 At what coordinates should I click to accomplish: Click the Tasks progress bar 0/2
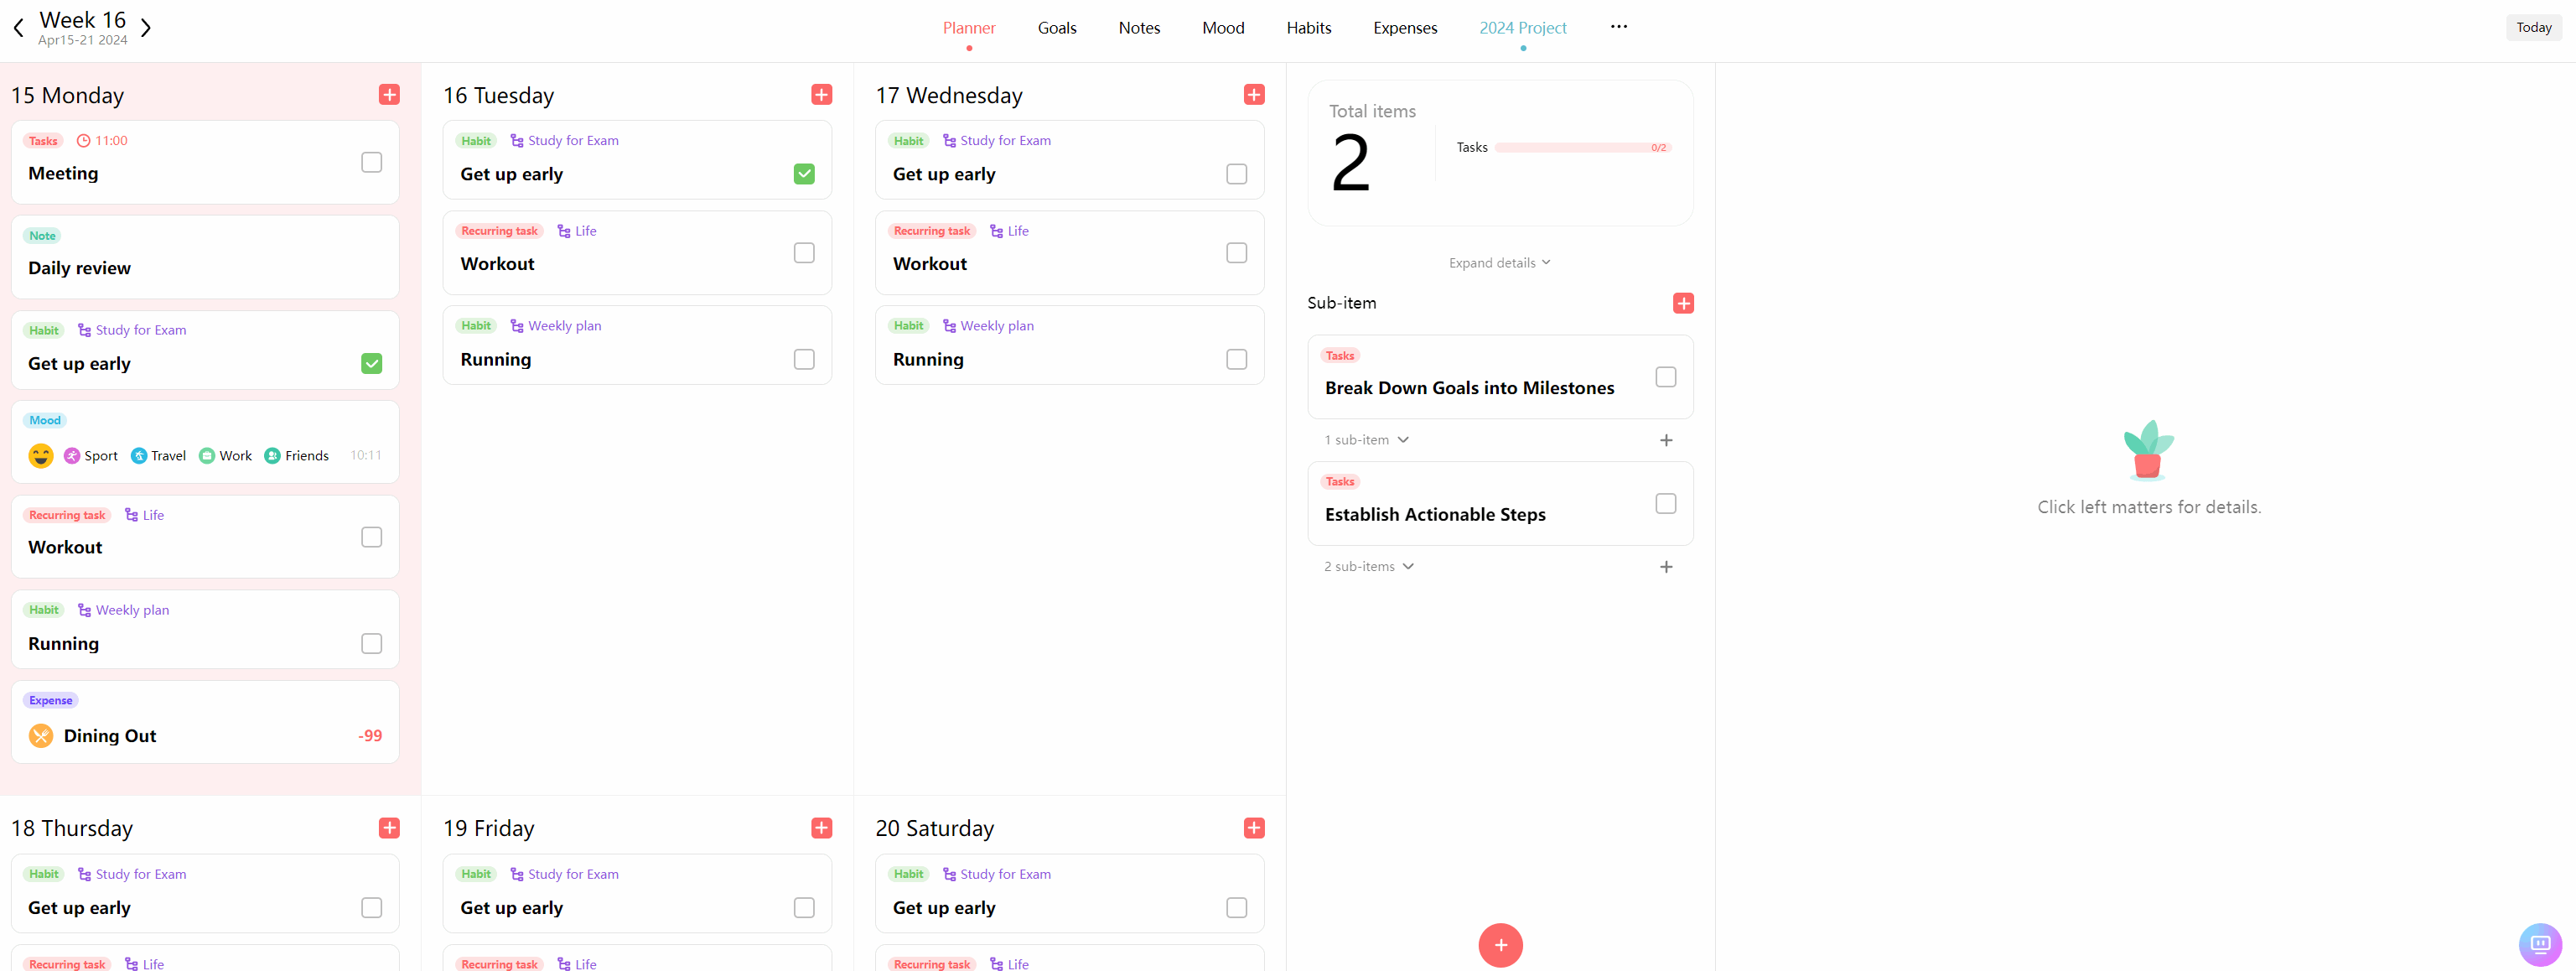click(x=1582, y=148)
